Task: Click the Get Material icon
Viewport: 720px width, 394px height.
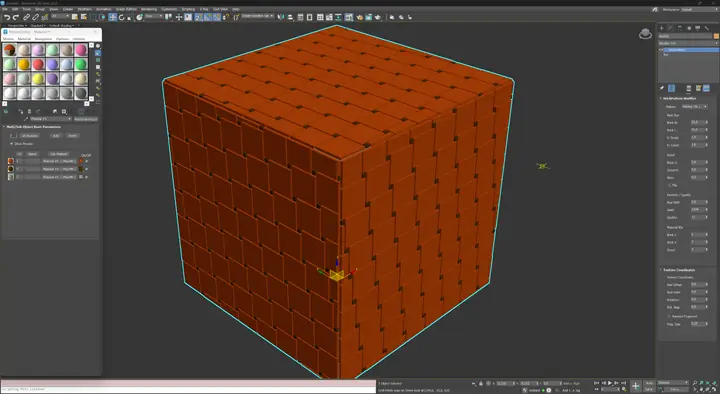Action: point(6,111)
